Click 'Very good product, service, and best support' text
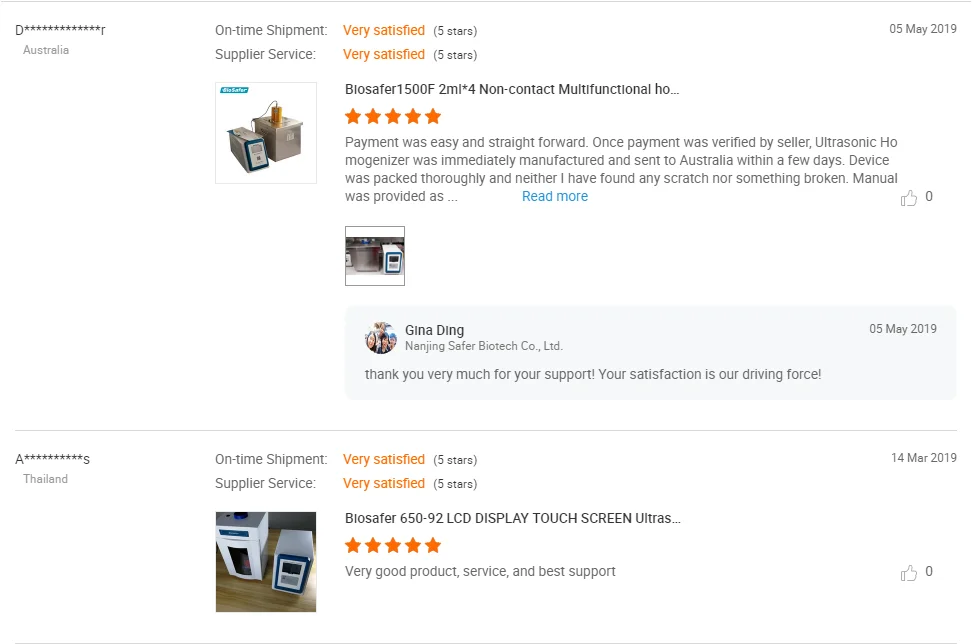 tap(480, 572)
